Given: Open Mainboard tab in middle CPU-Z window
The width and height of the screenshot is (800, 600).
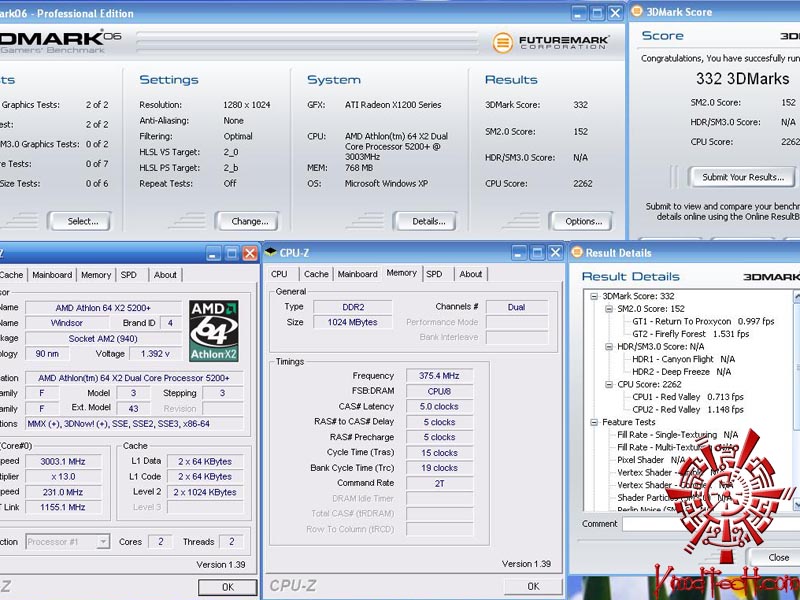Looking at the screenshot, I should 357,274.
